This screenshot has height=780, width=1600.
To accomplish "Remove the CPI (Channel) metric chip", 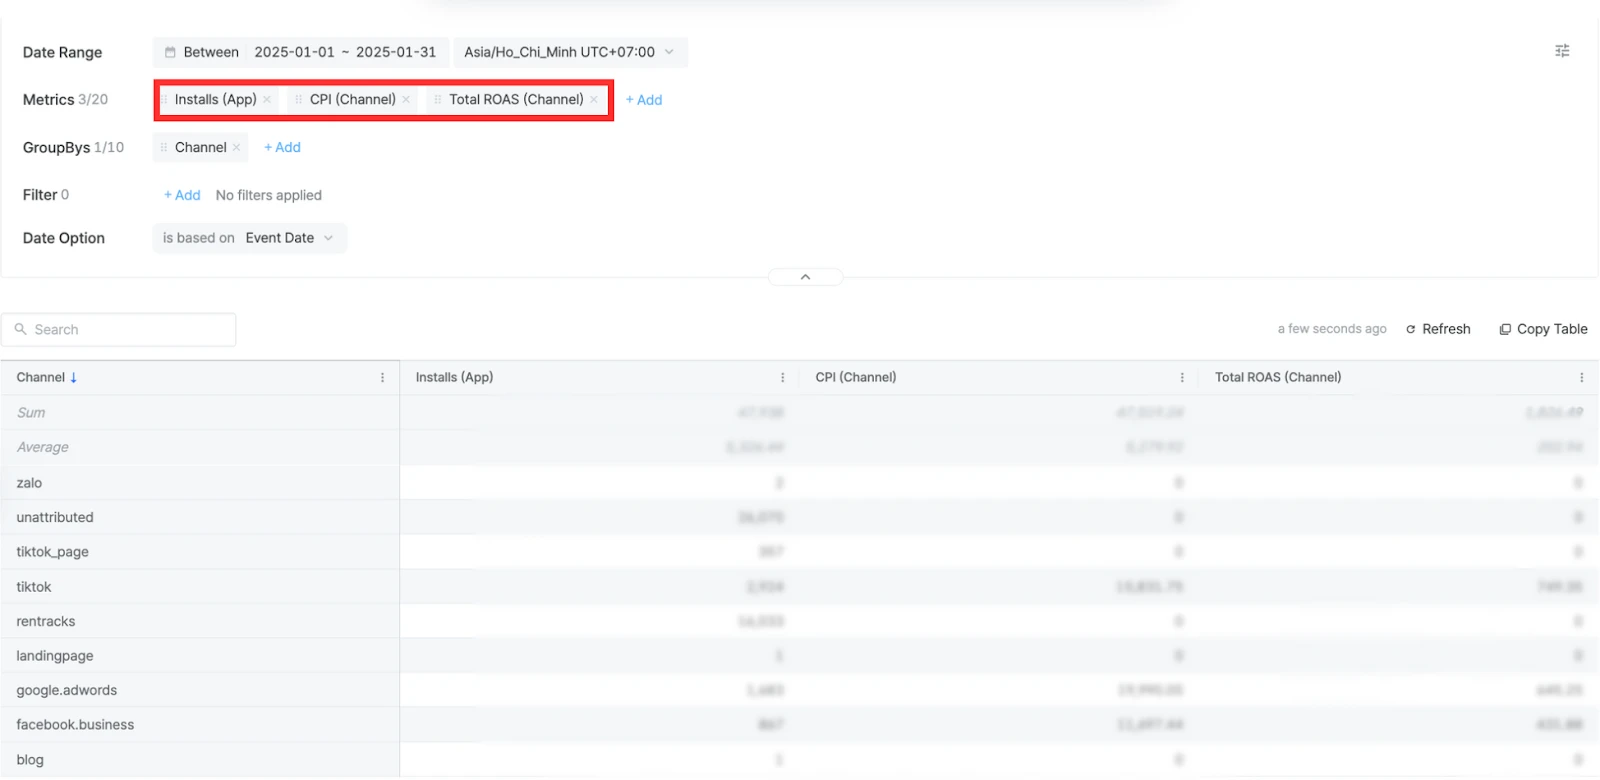I will pos(406,100).
